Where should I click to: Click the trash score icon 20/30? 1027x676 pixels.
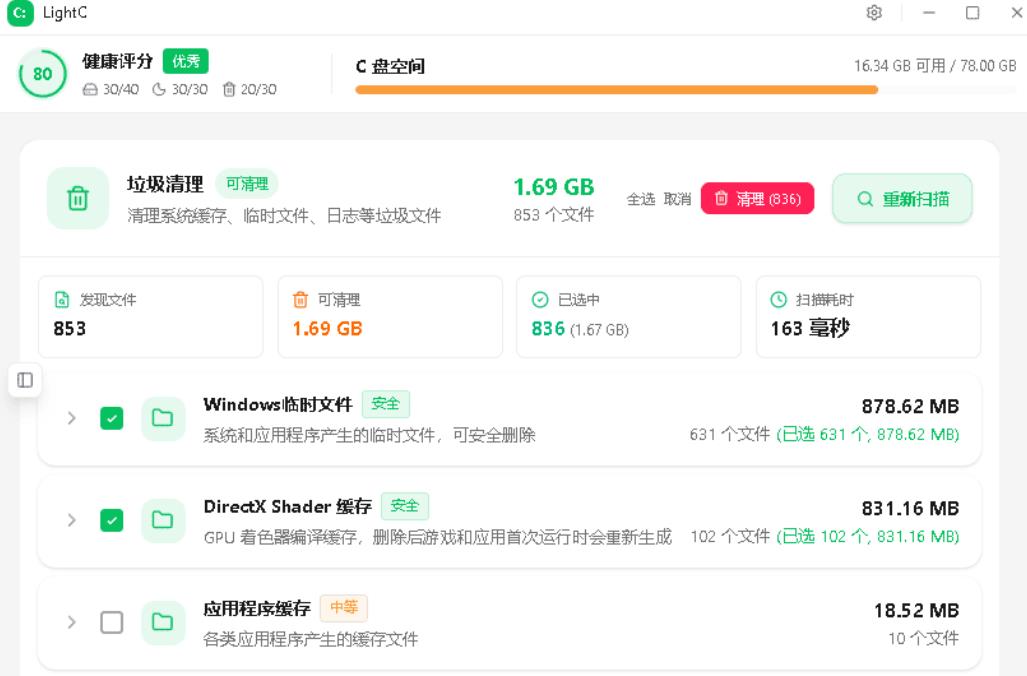point(229,89)
